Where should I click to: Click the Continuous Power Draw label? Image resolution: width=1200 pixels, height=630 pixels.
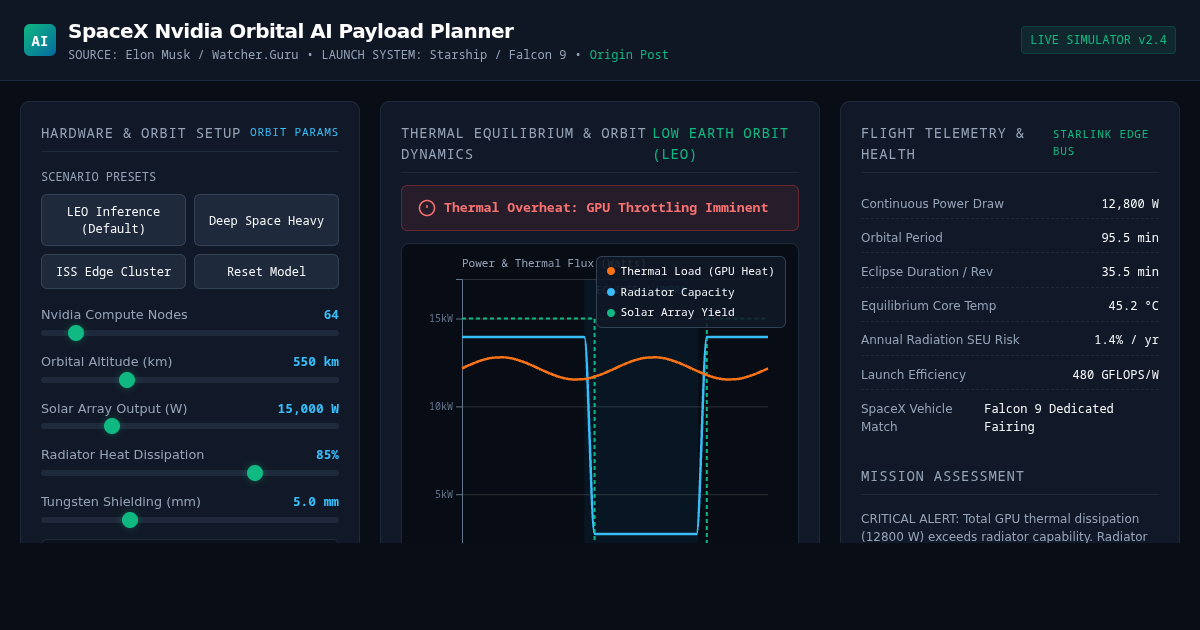click(932, 204)
